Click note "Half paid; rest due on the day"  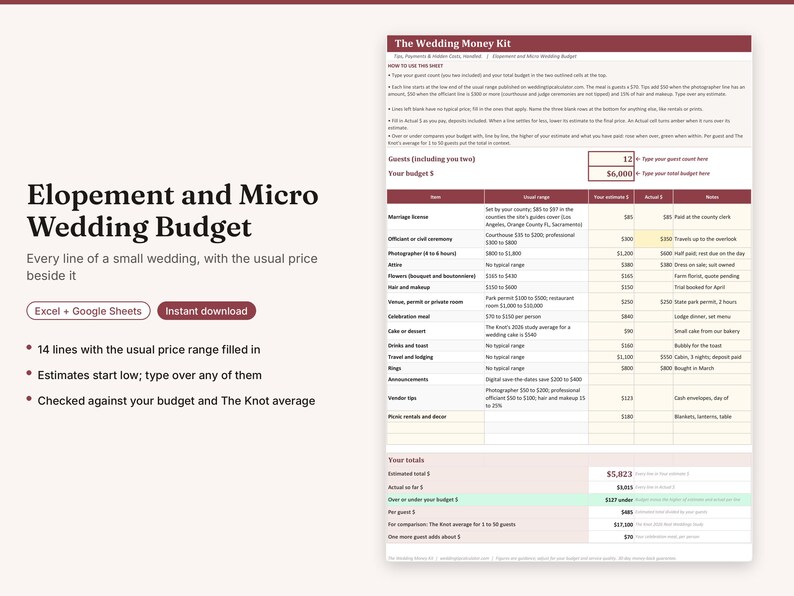coord(709,253)
